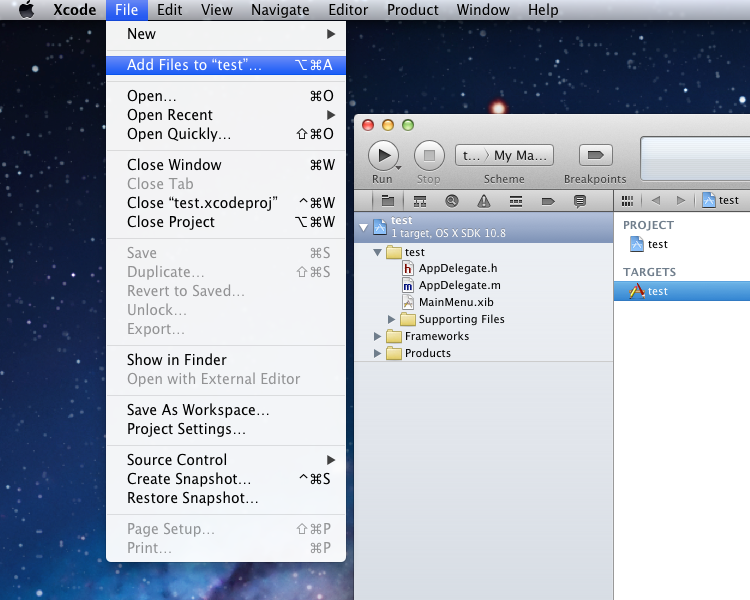Screen dimensions: 750x600
Task: Select the Products folder label
Action: tap(428, 353)
